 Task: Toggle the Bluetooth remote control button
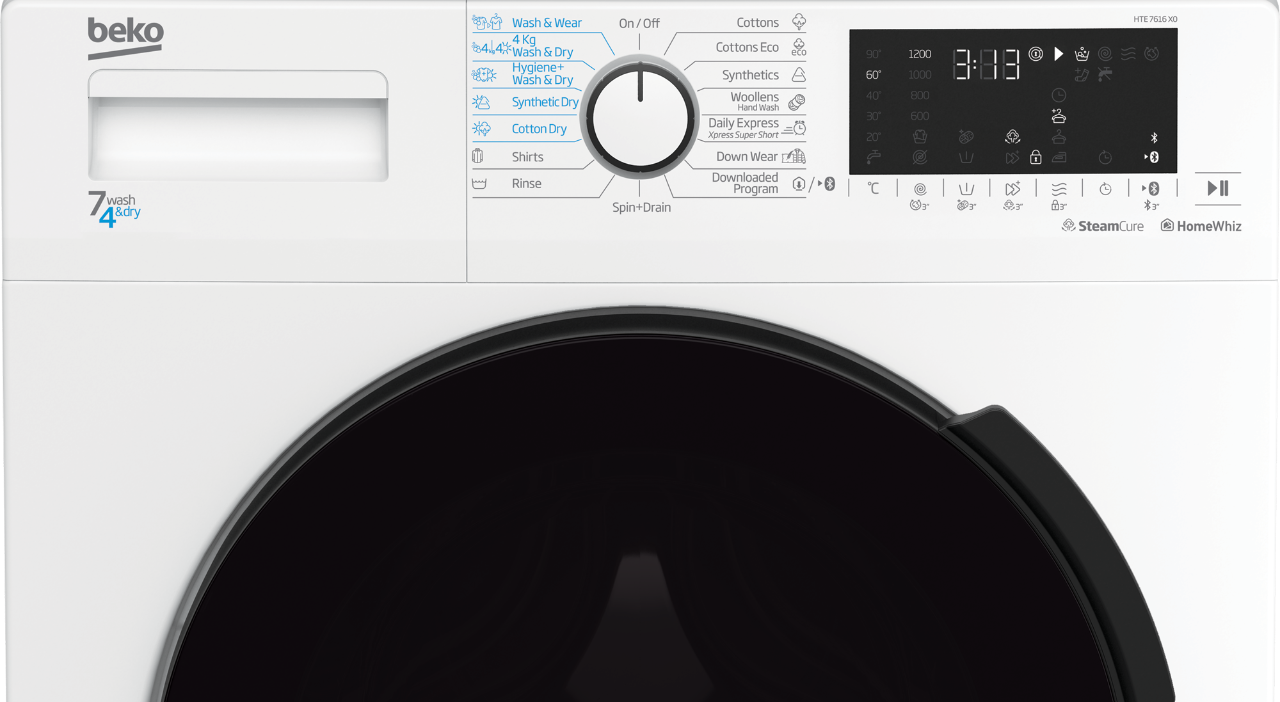click(1151, 188)
